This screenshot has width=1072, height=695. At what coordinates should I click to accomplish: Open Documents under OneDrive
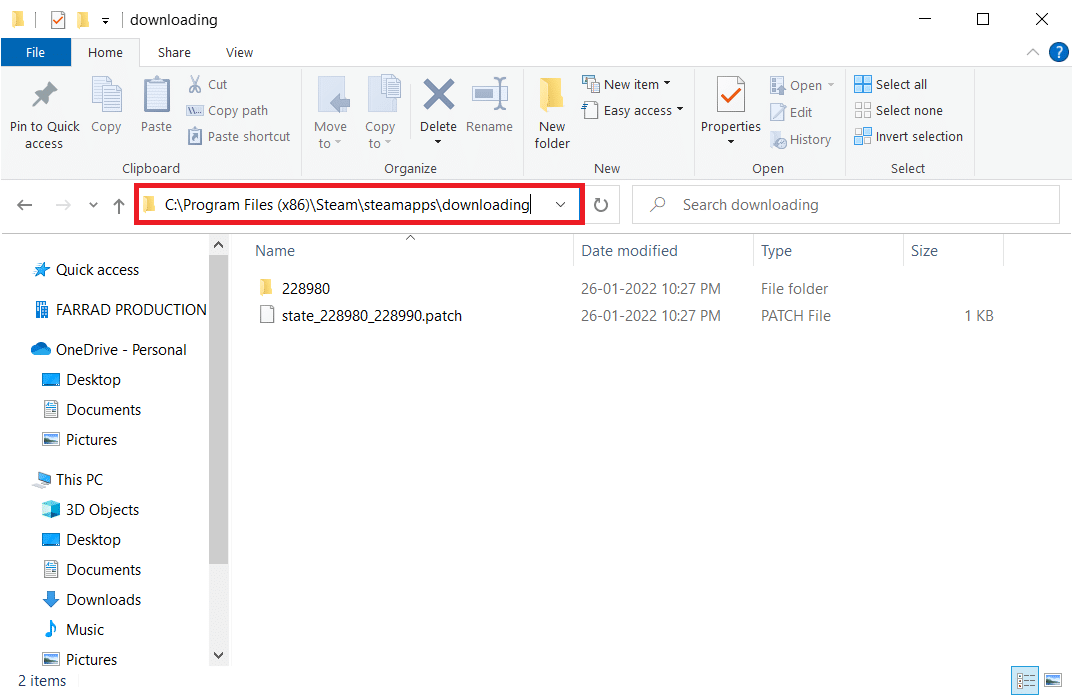point(103,409)
